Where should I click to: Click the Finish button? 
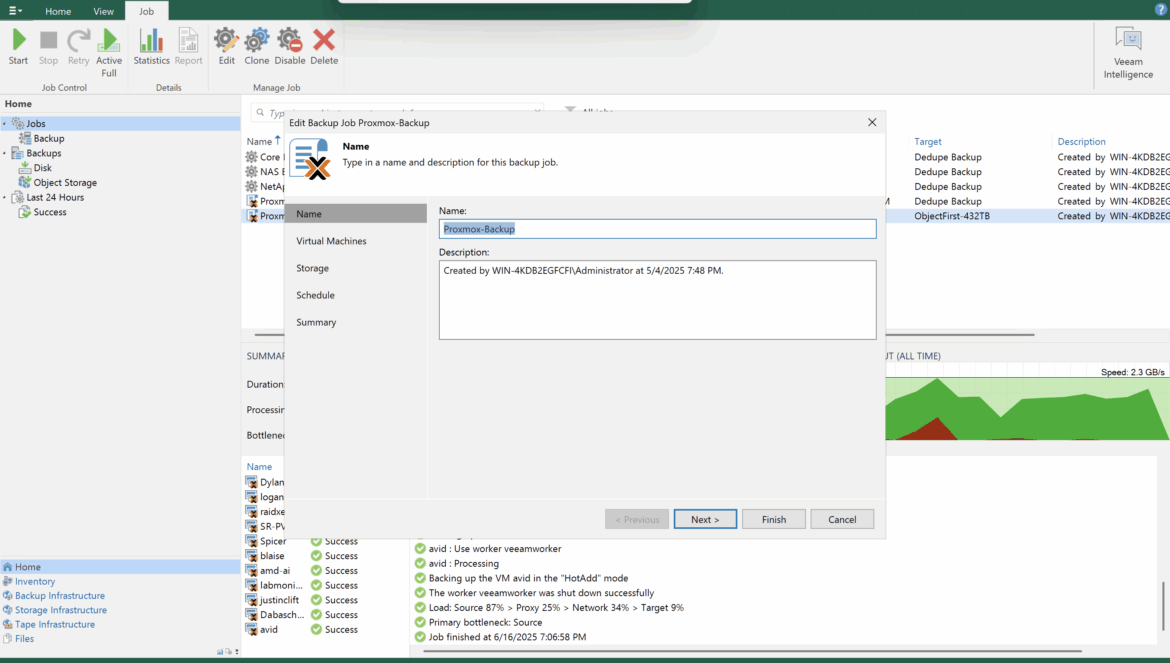(774, 519)
